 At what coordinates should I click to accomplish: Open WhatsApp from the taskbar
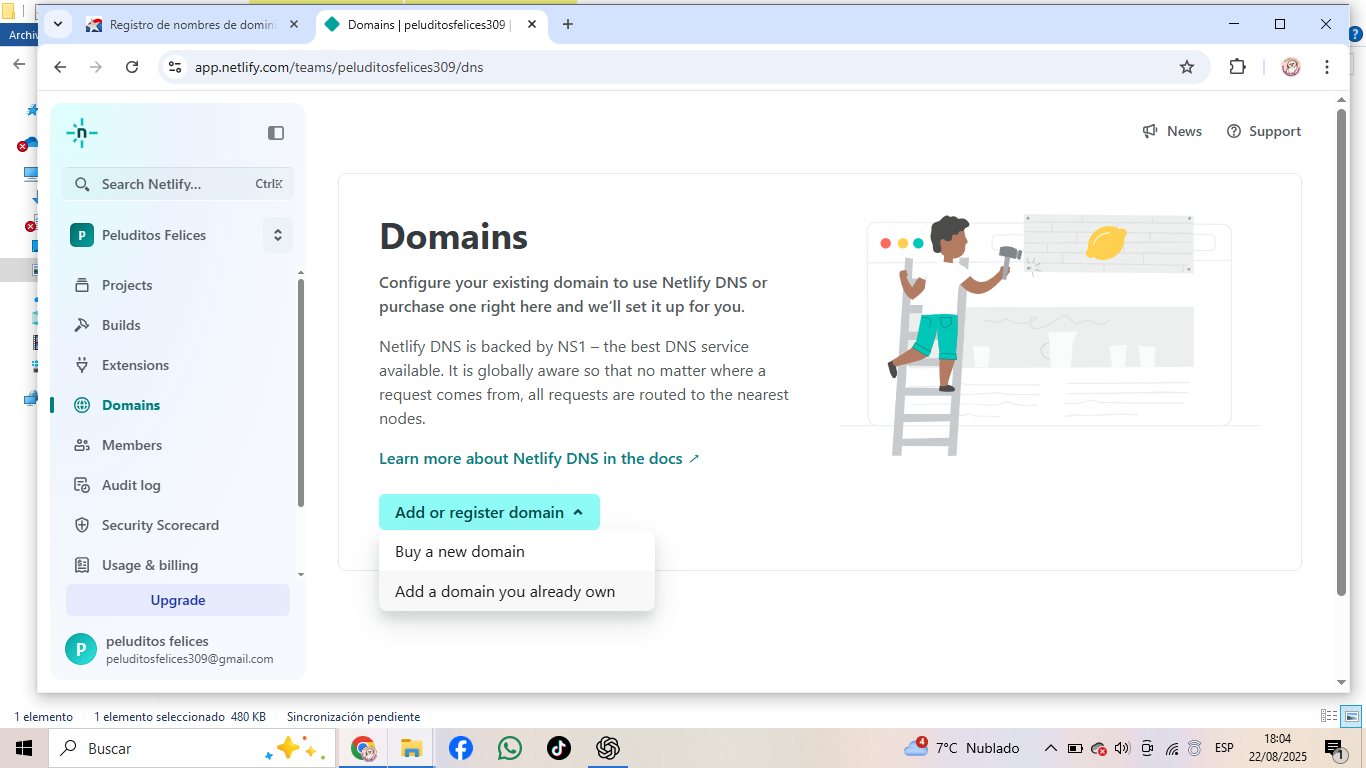pyautogui.click(x=510, y=748)
